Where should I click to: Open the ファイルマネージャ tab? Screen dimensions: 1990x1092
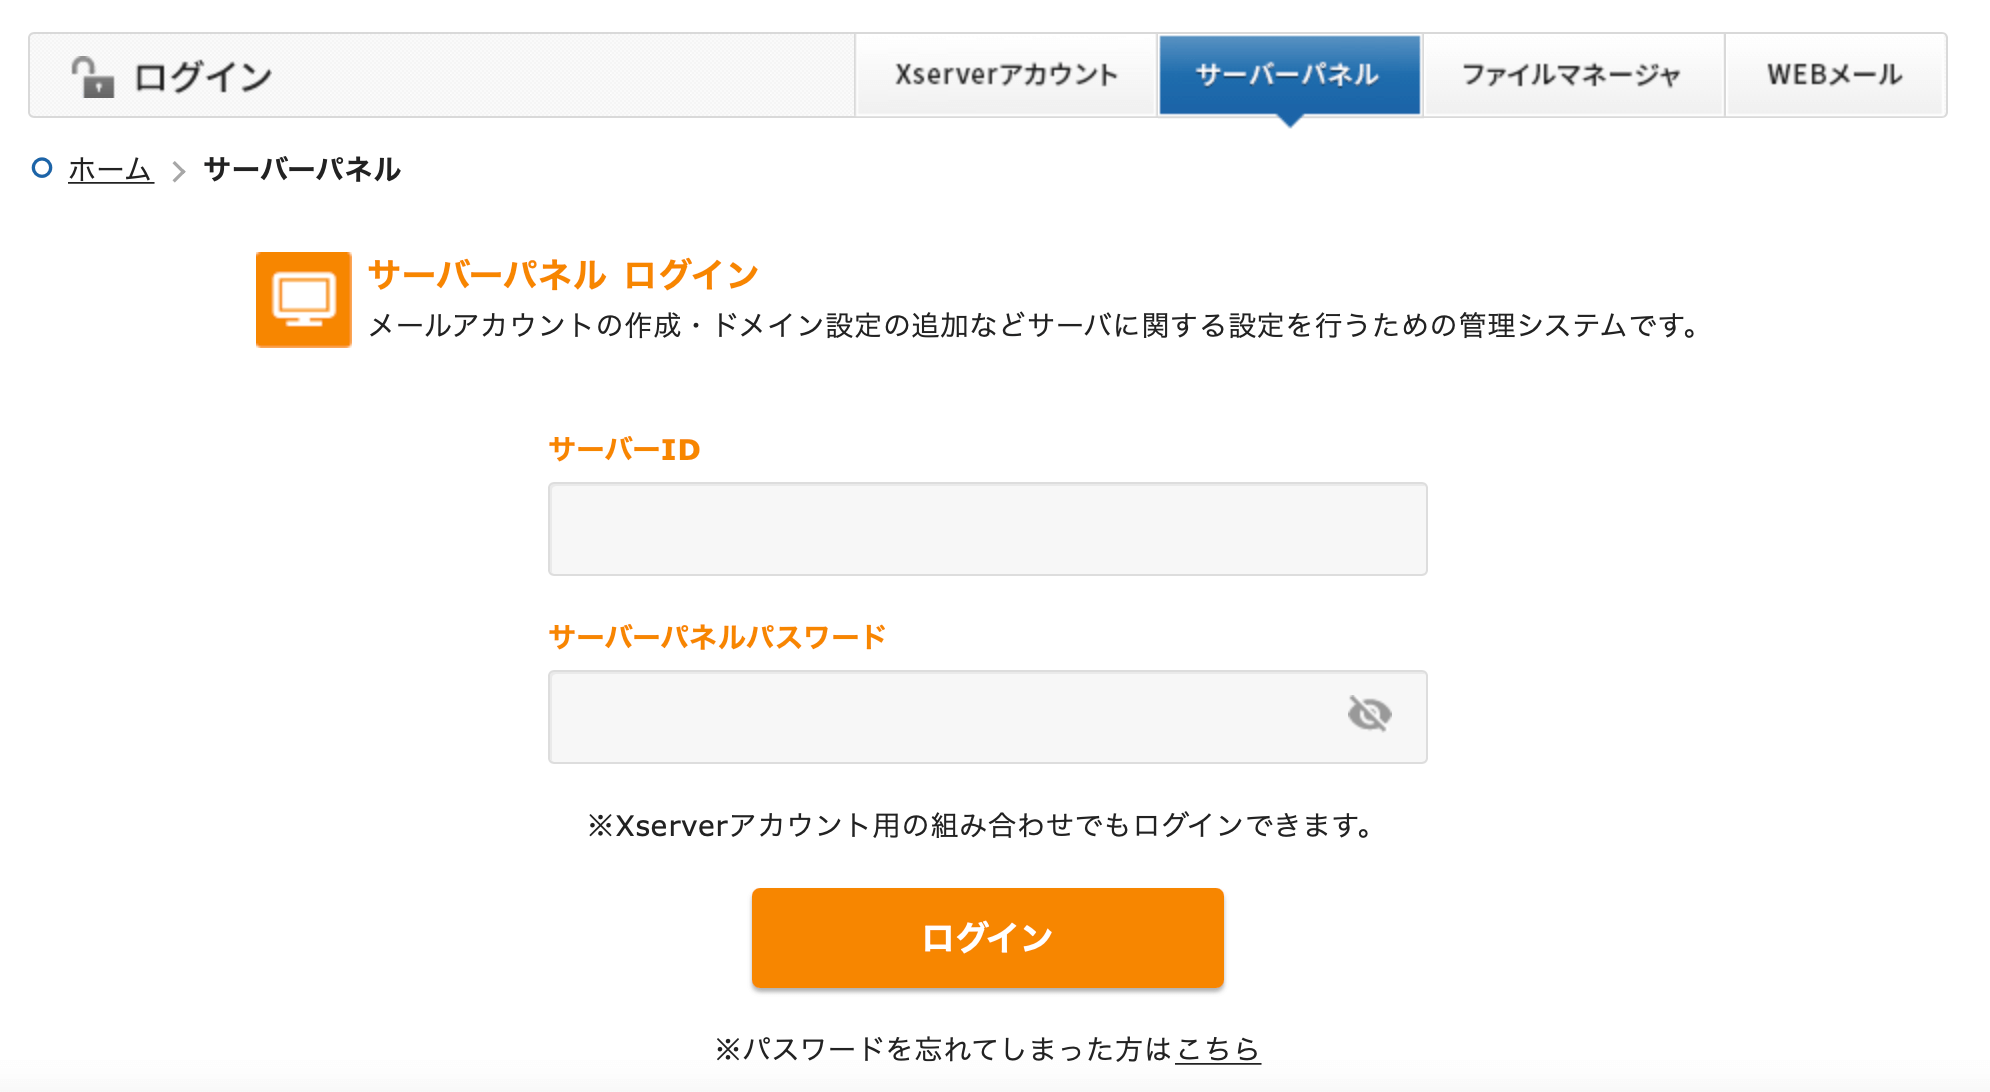point(1572,75)
